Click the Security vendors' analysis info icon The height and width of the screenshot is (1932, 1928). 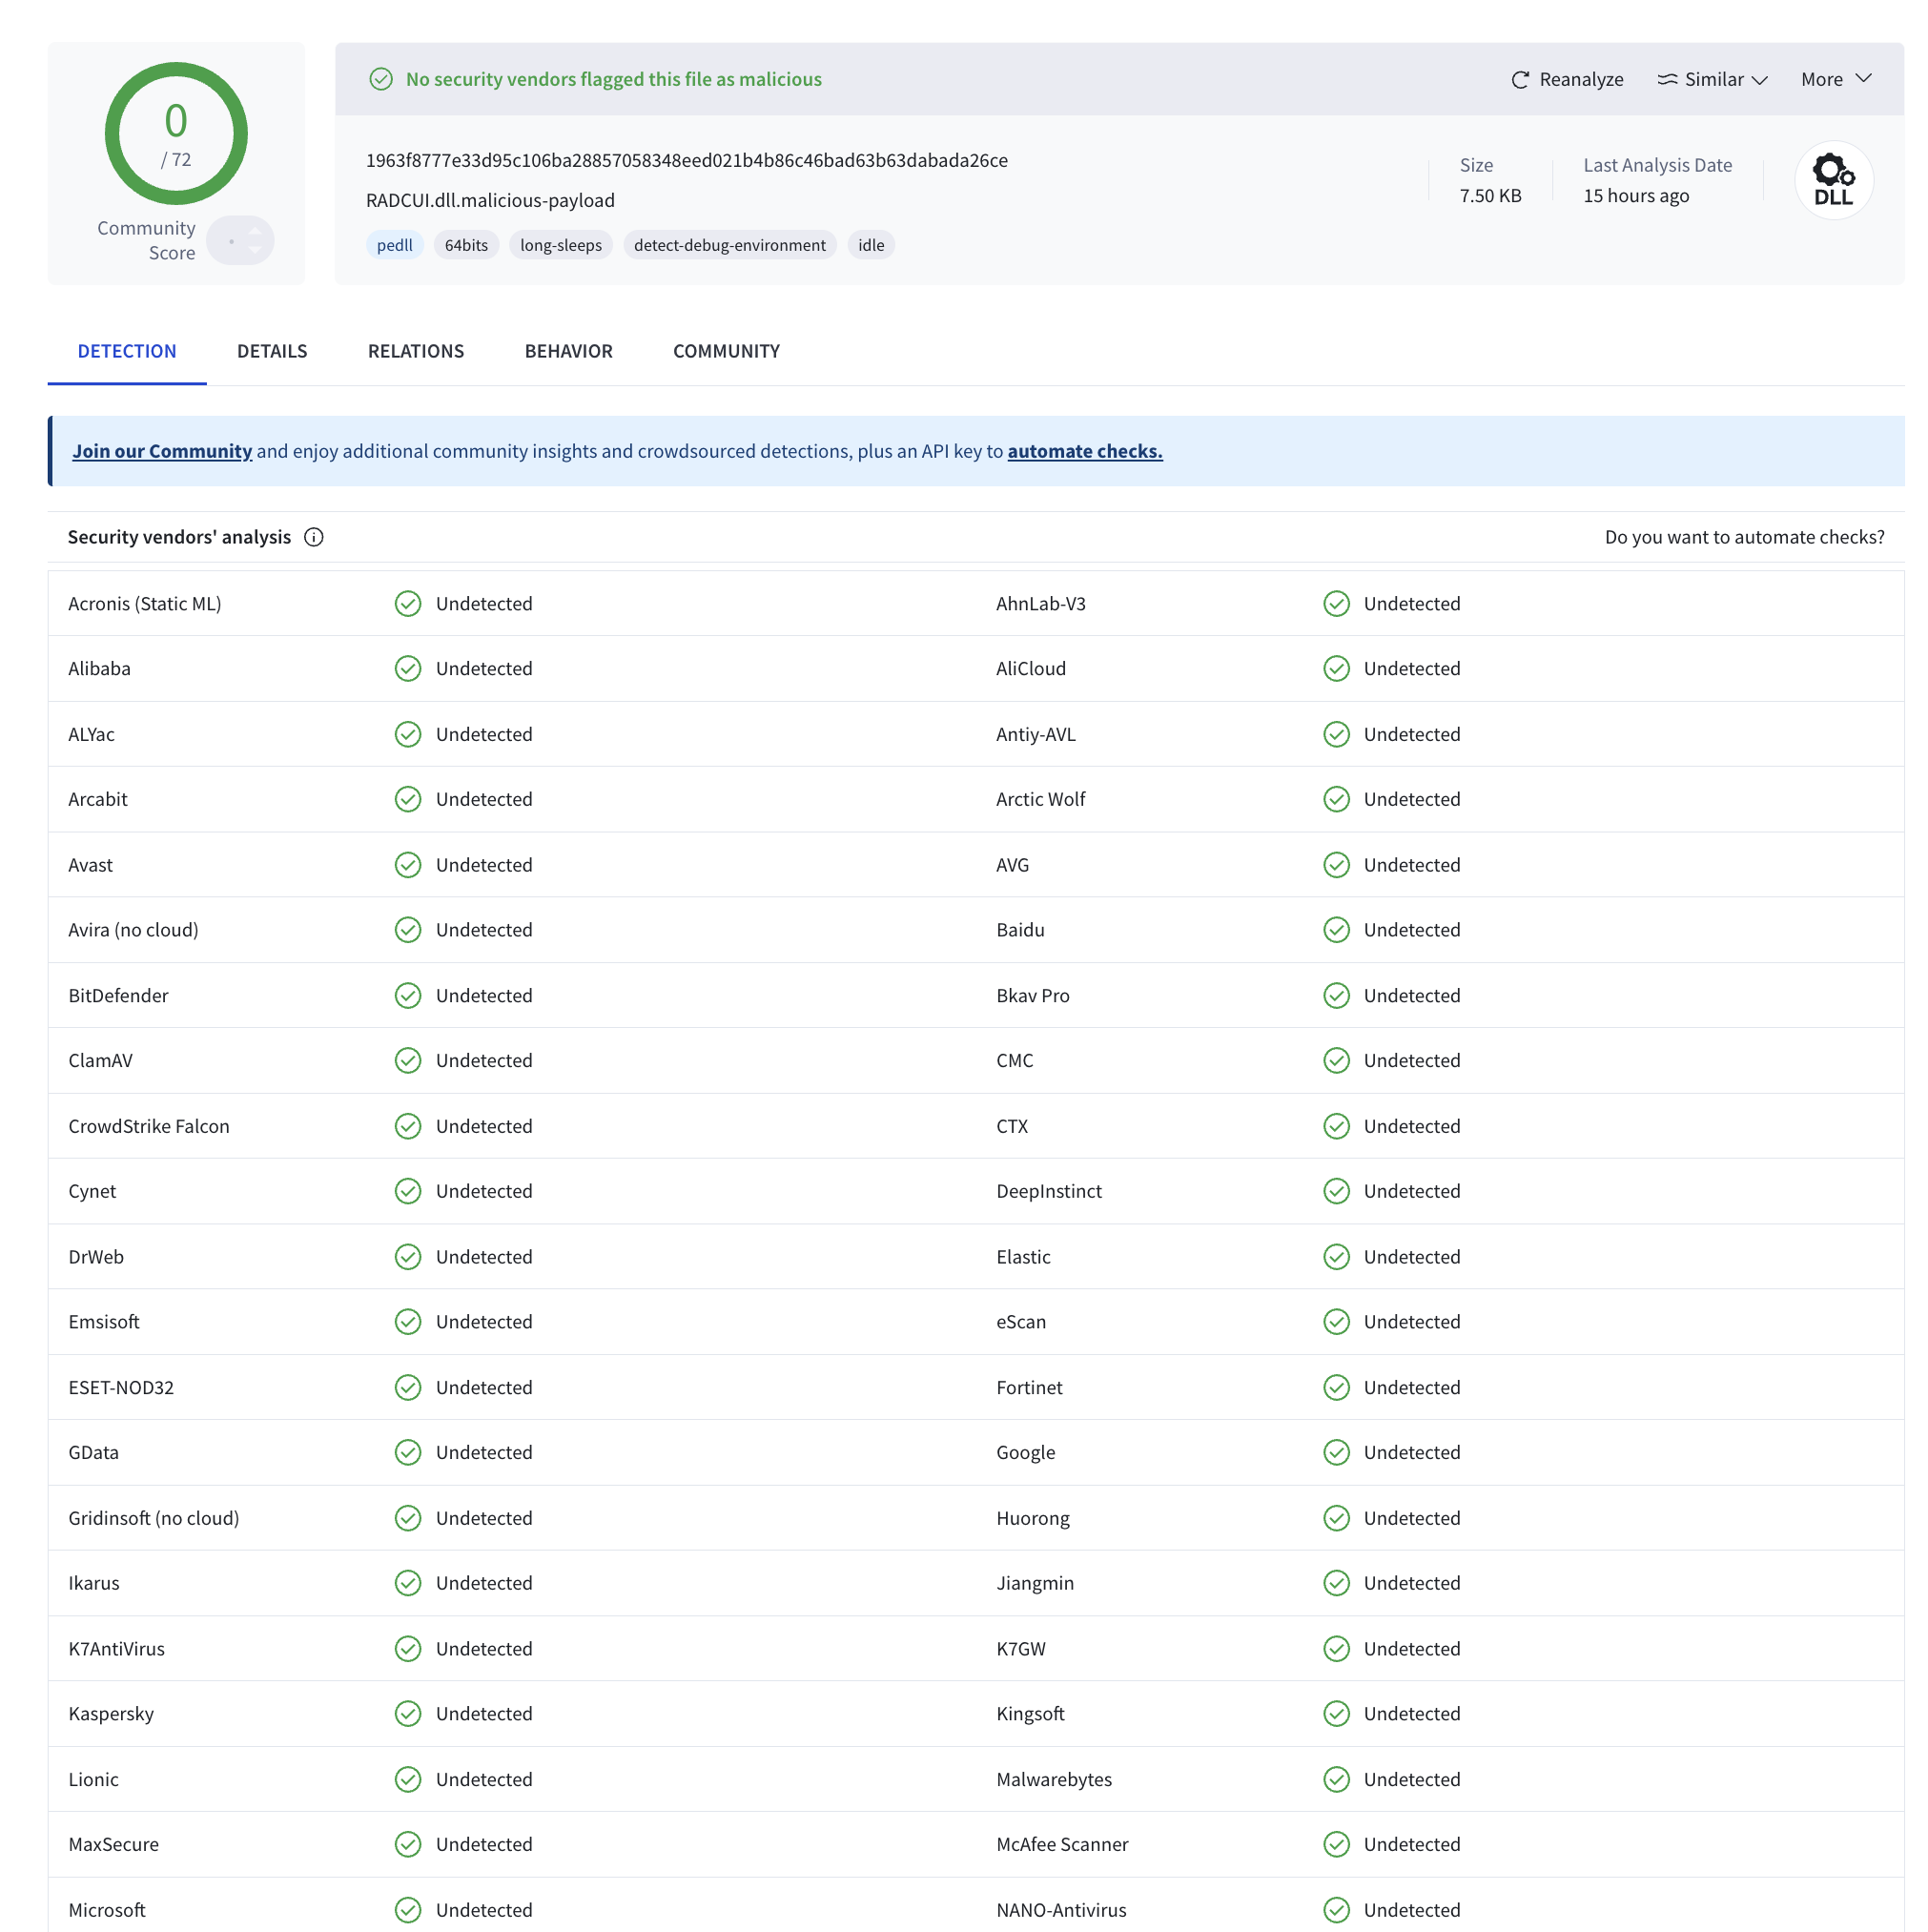click(314, 537)
